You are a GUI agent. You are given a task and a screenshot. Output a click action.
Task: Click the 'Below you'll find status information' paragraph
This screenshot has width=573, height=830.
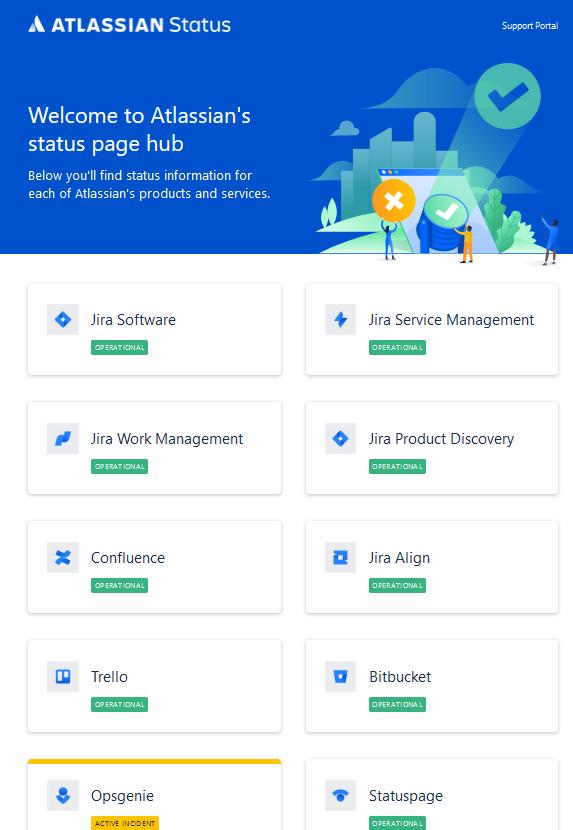pyautogui.click(x=149, y=184)
